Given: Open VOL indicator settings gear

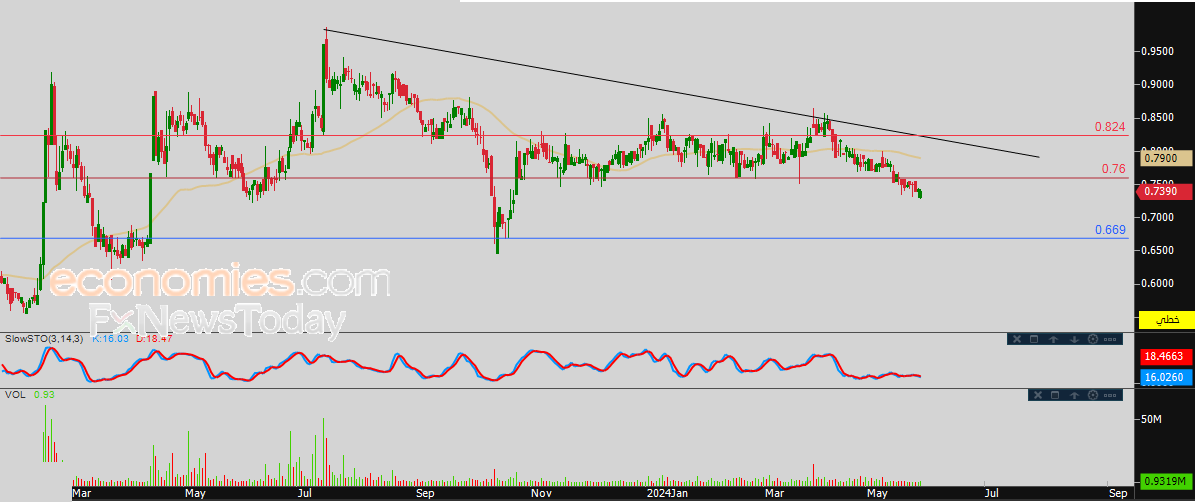Looking at the screenshot, I should [1093, 395].
